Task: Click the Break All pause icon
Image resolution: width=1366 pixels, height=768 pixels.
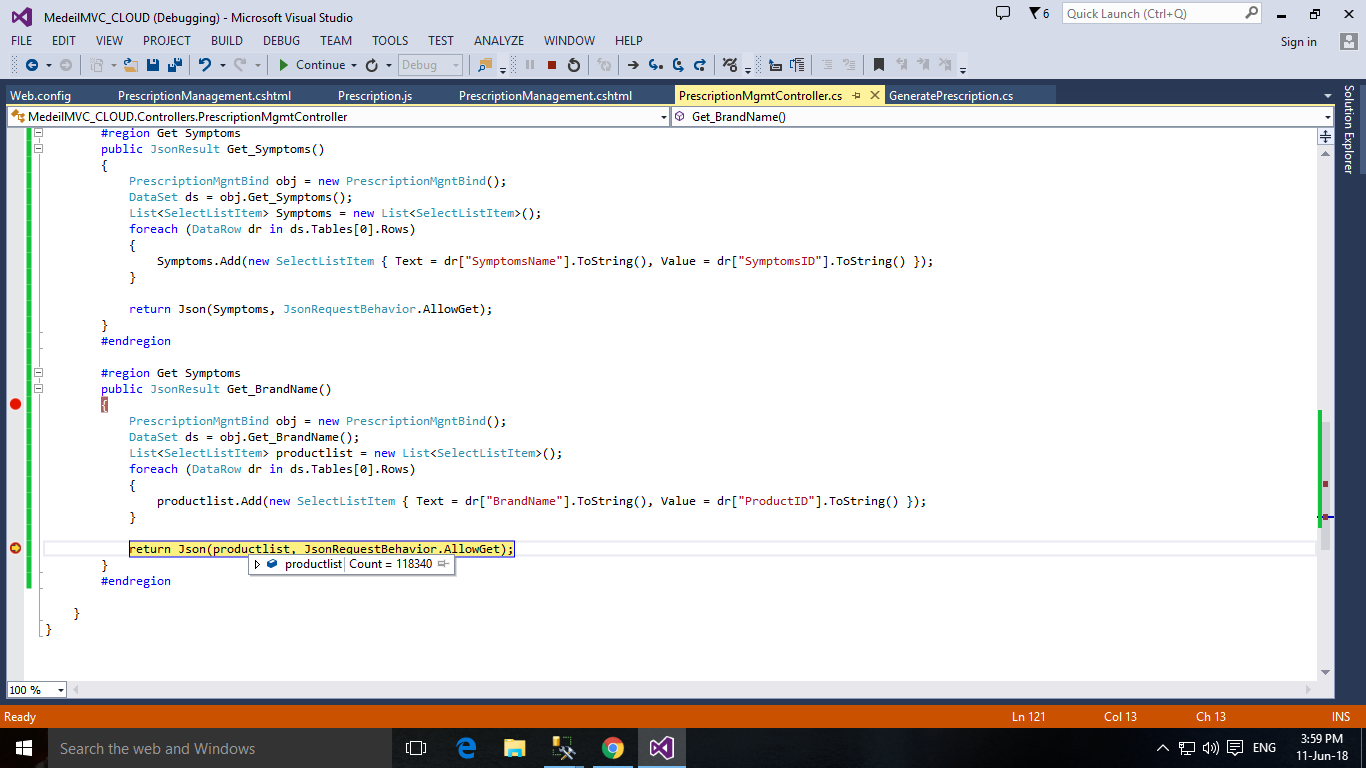Action: tap(530, 65)
